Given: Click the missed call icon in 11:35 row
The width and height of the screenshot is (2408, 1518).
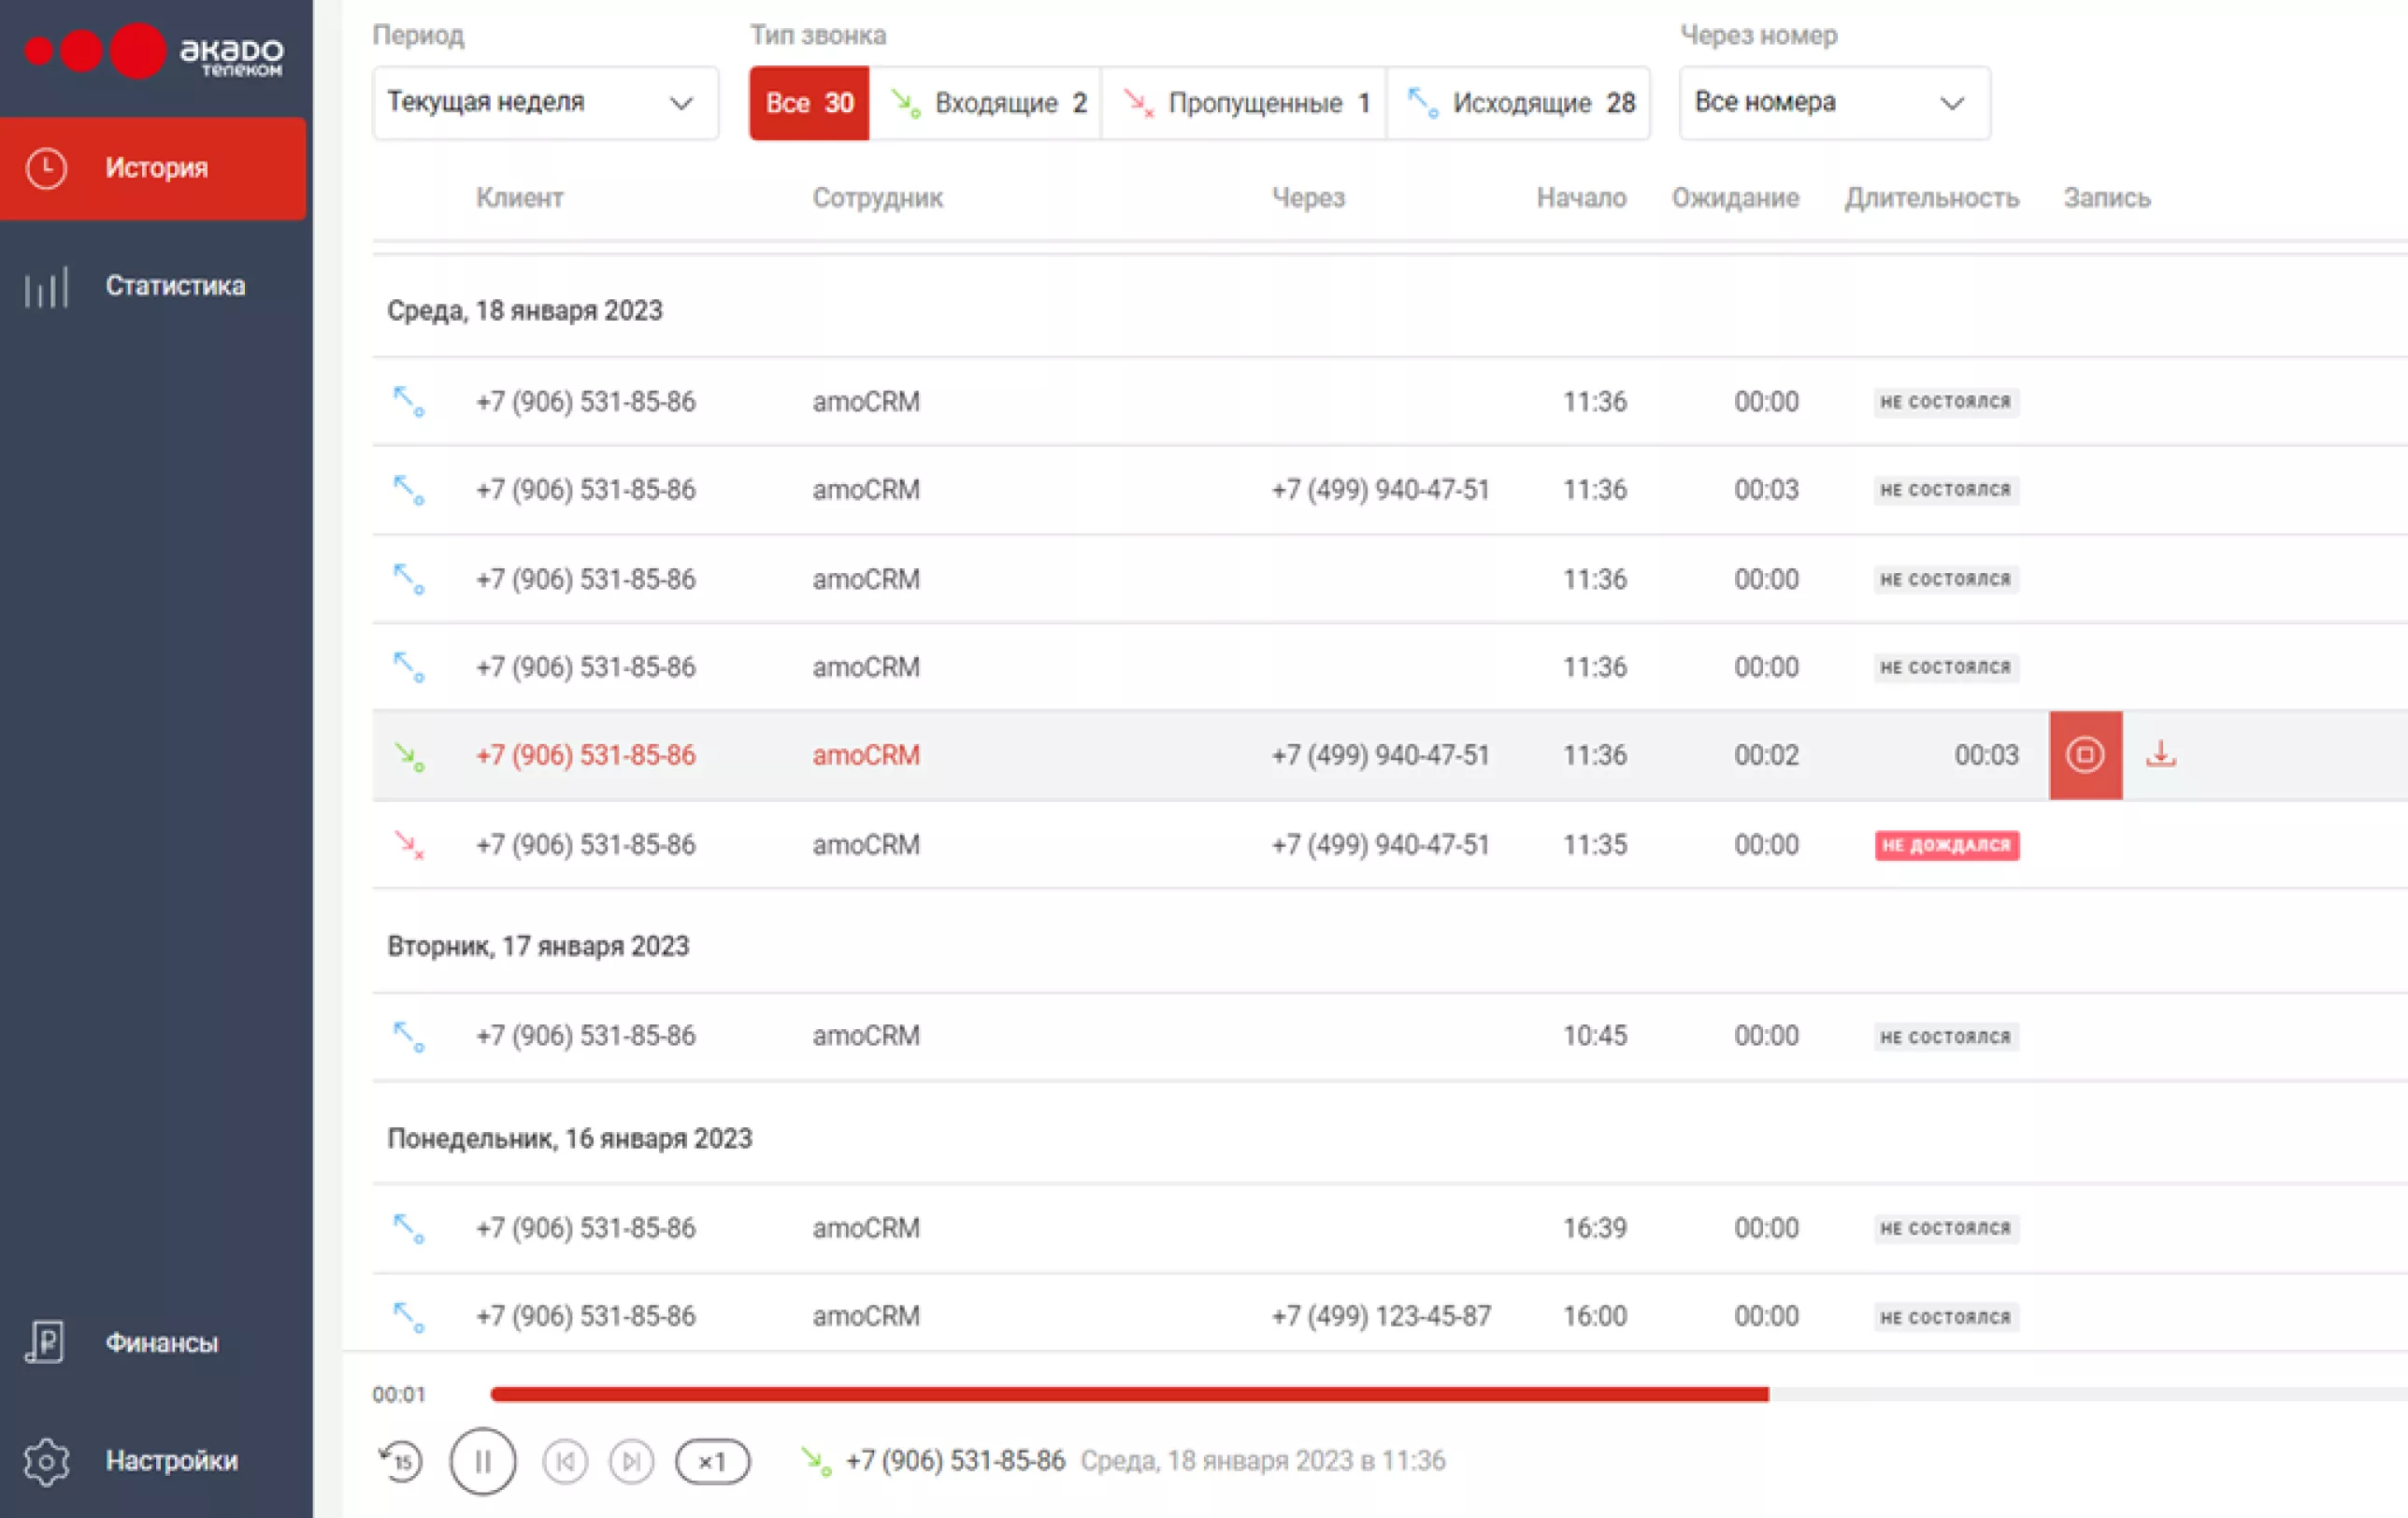Looking at the screenshot, I should pyautogui.click(x=409, y=845).
